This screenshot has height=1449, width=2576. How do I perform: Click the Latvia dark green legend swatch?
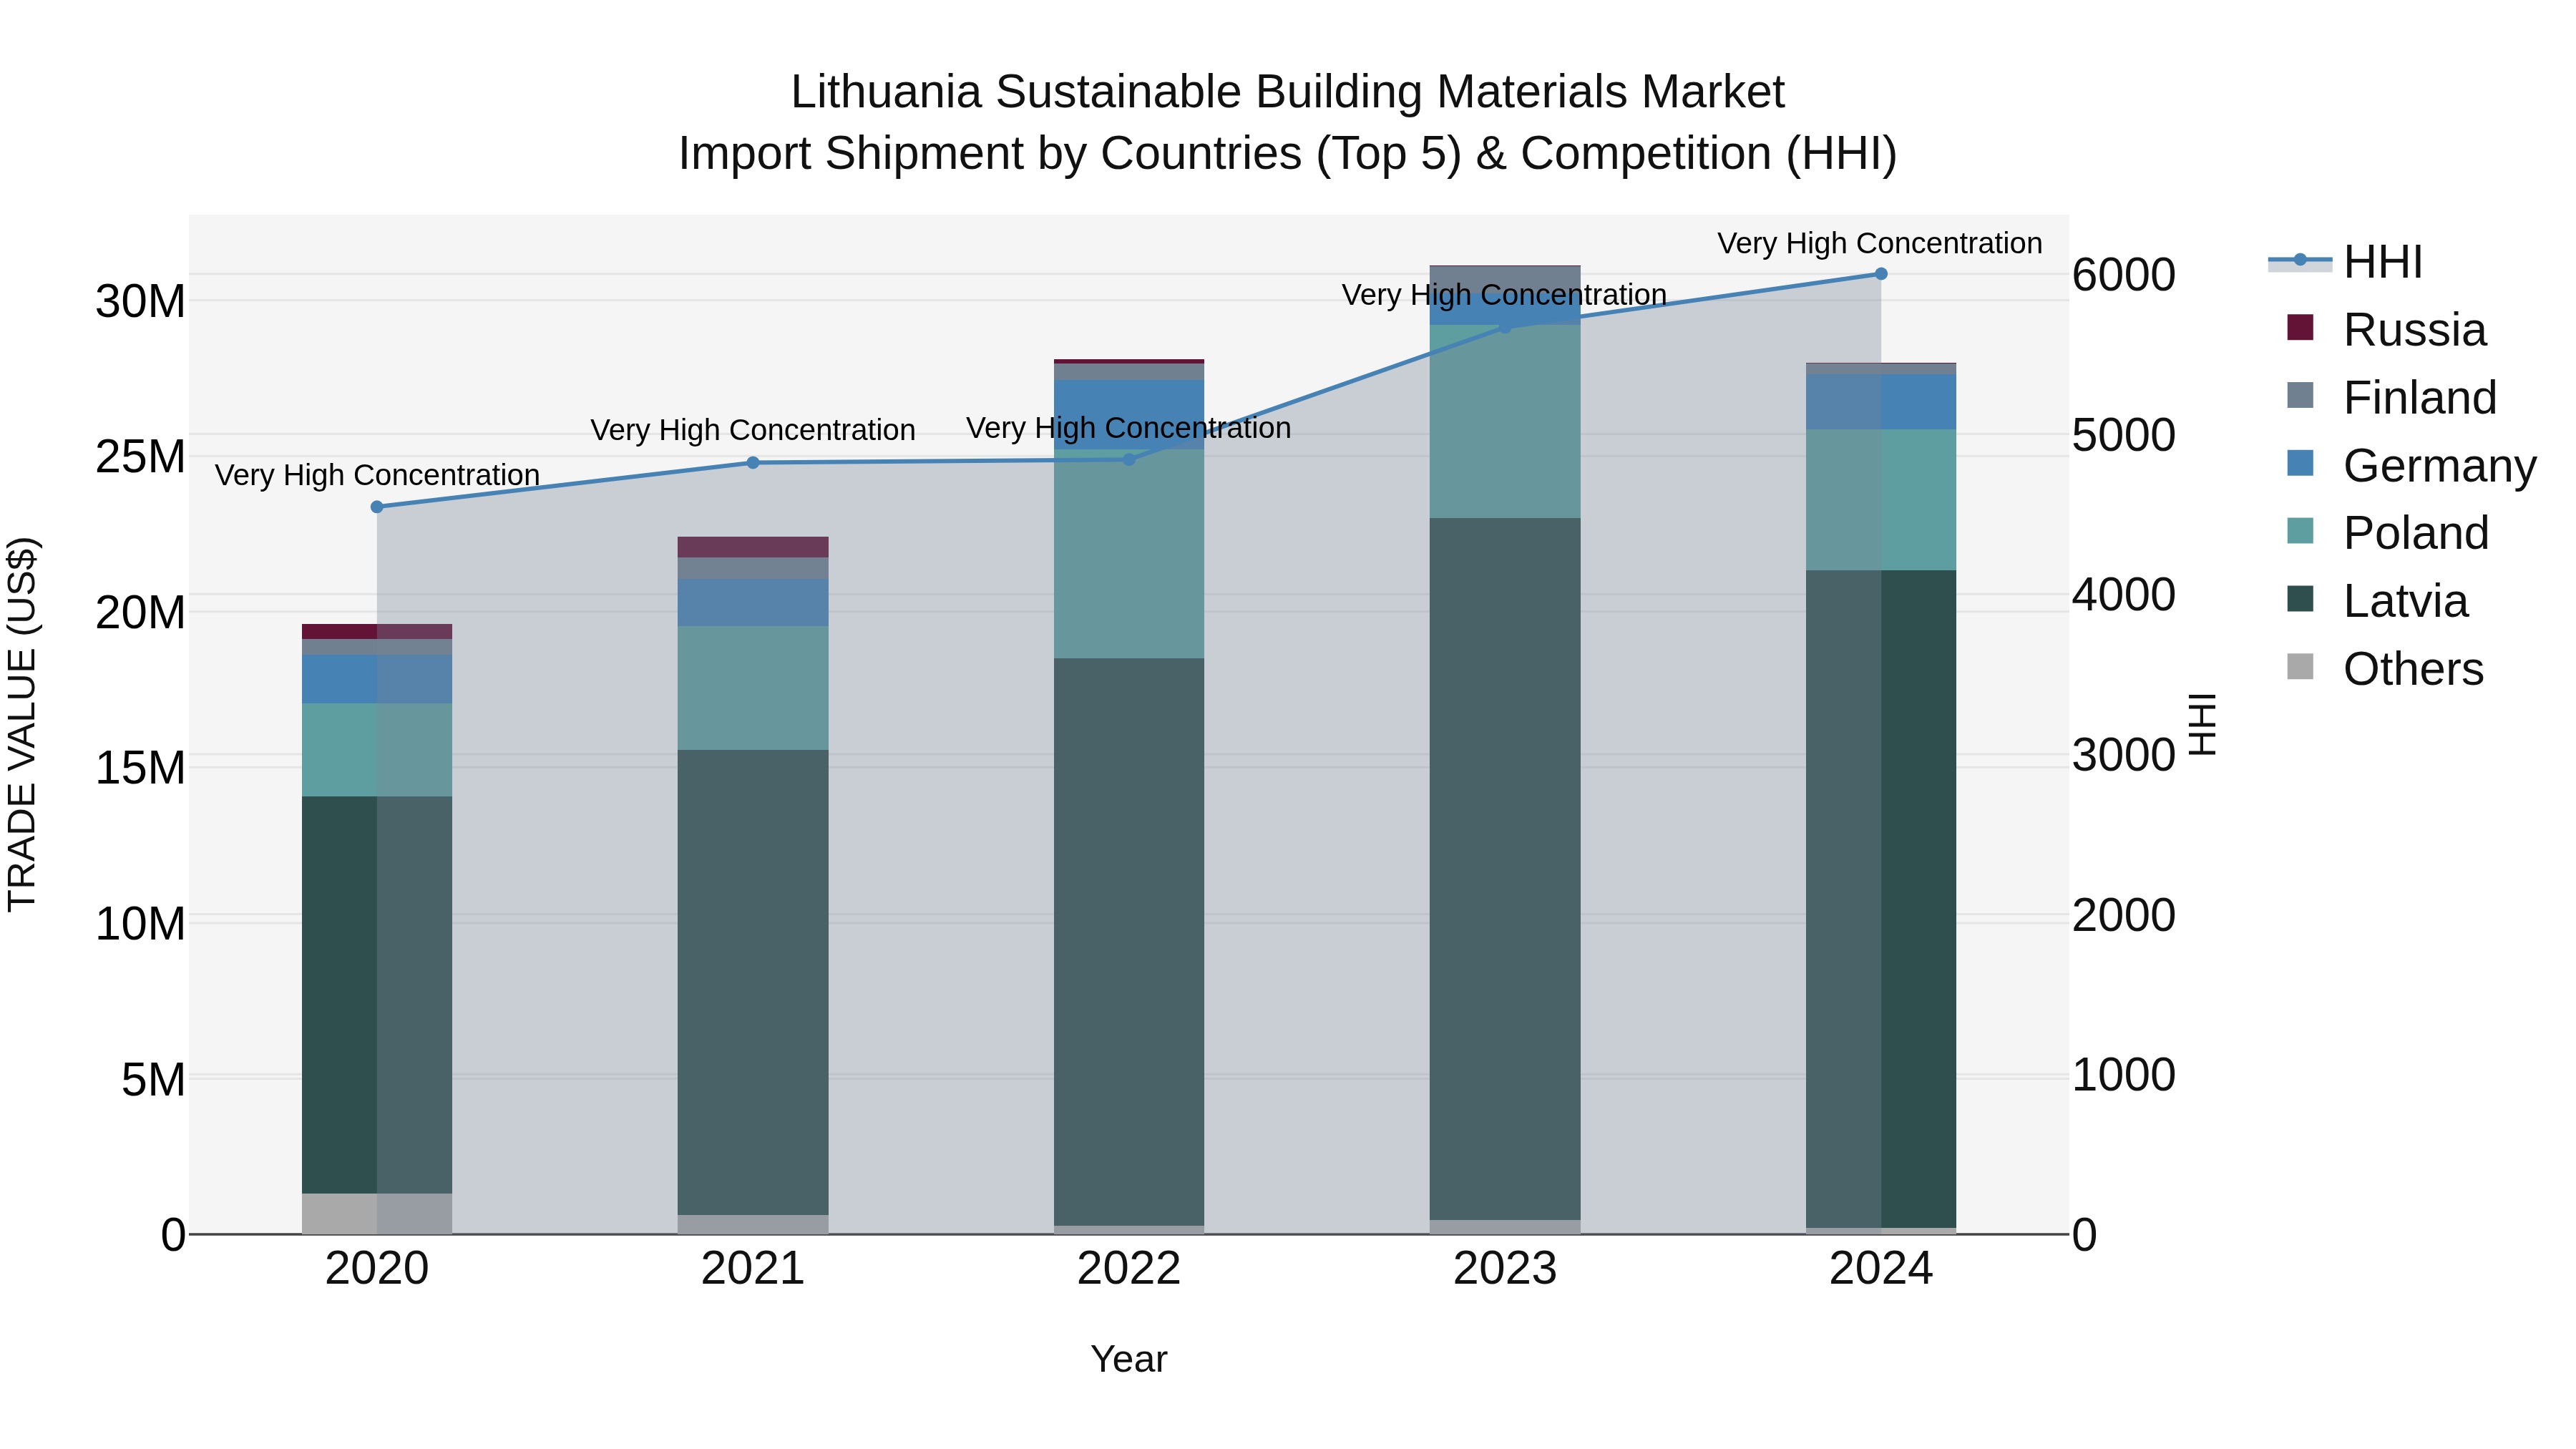pos(2300,598)
